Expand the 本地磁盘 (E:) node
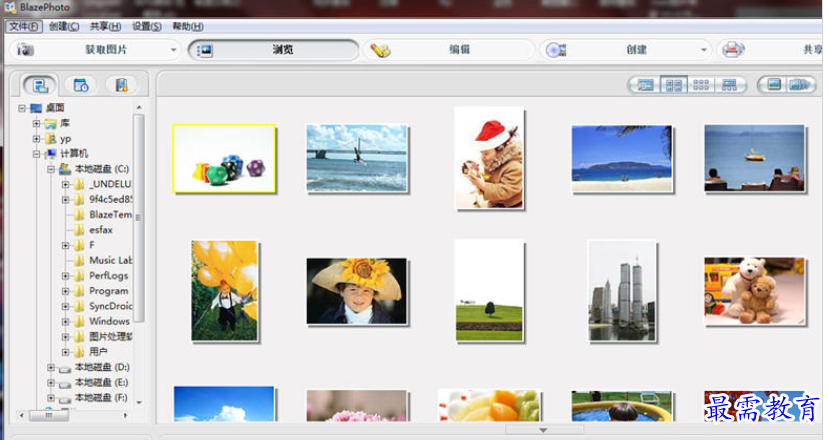 click(51, 382)
